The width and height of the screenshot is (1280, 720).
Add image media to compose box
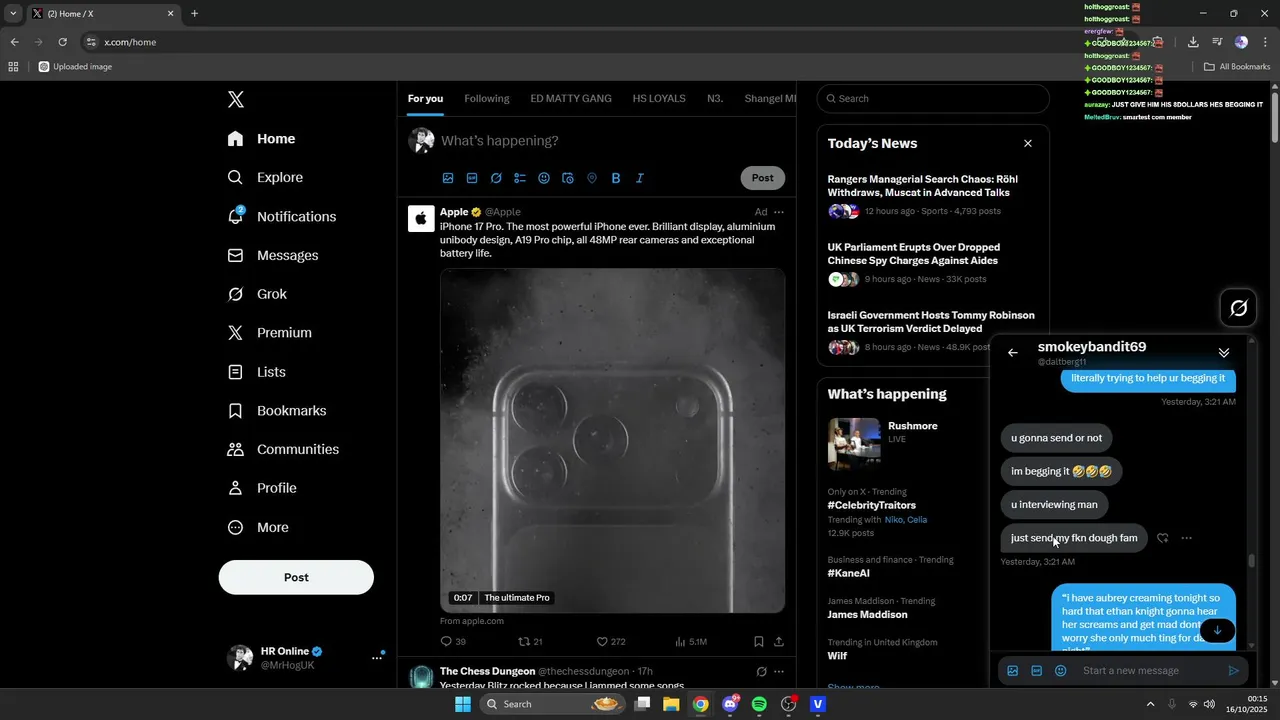pos(448,178)
